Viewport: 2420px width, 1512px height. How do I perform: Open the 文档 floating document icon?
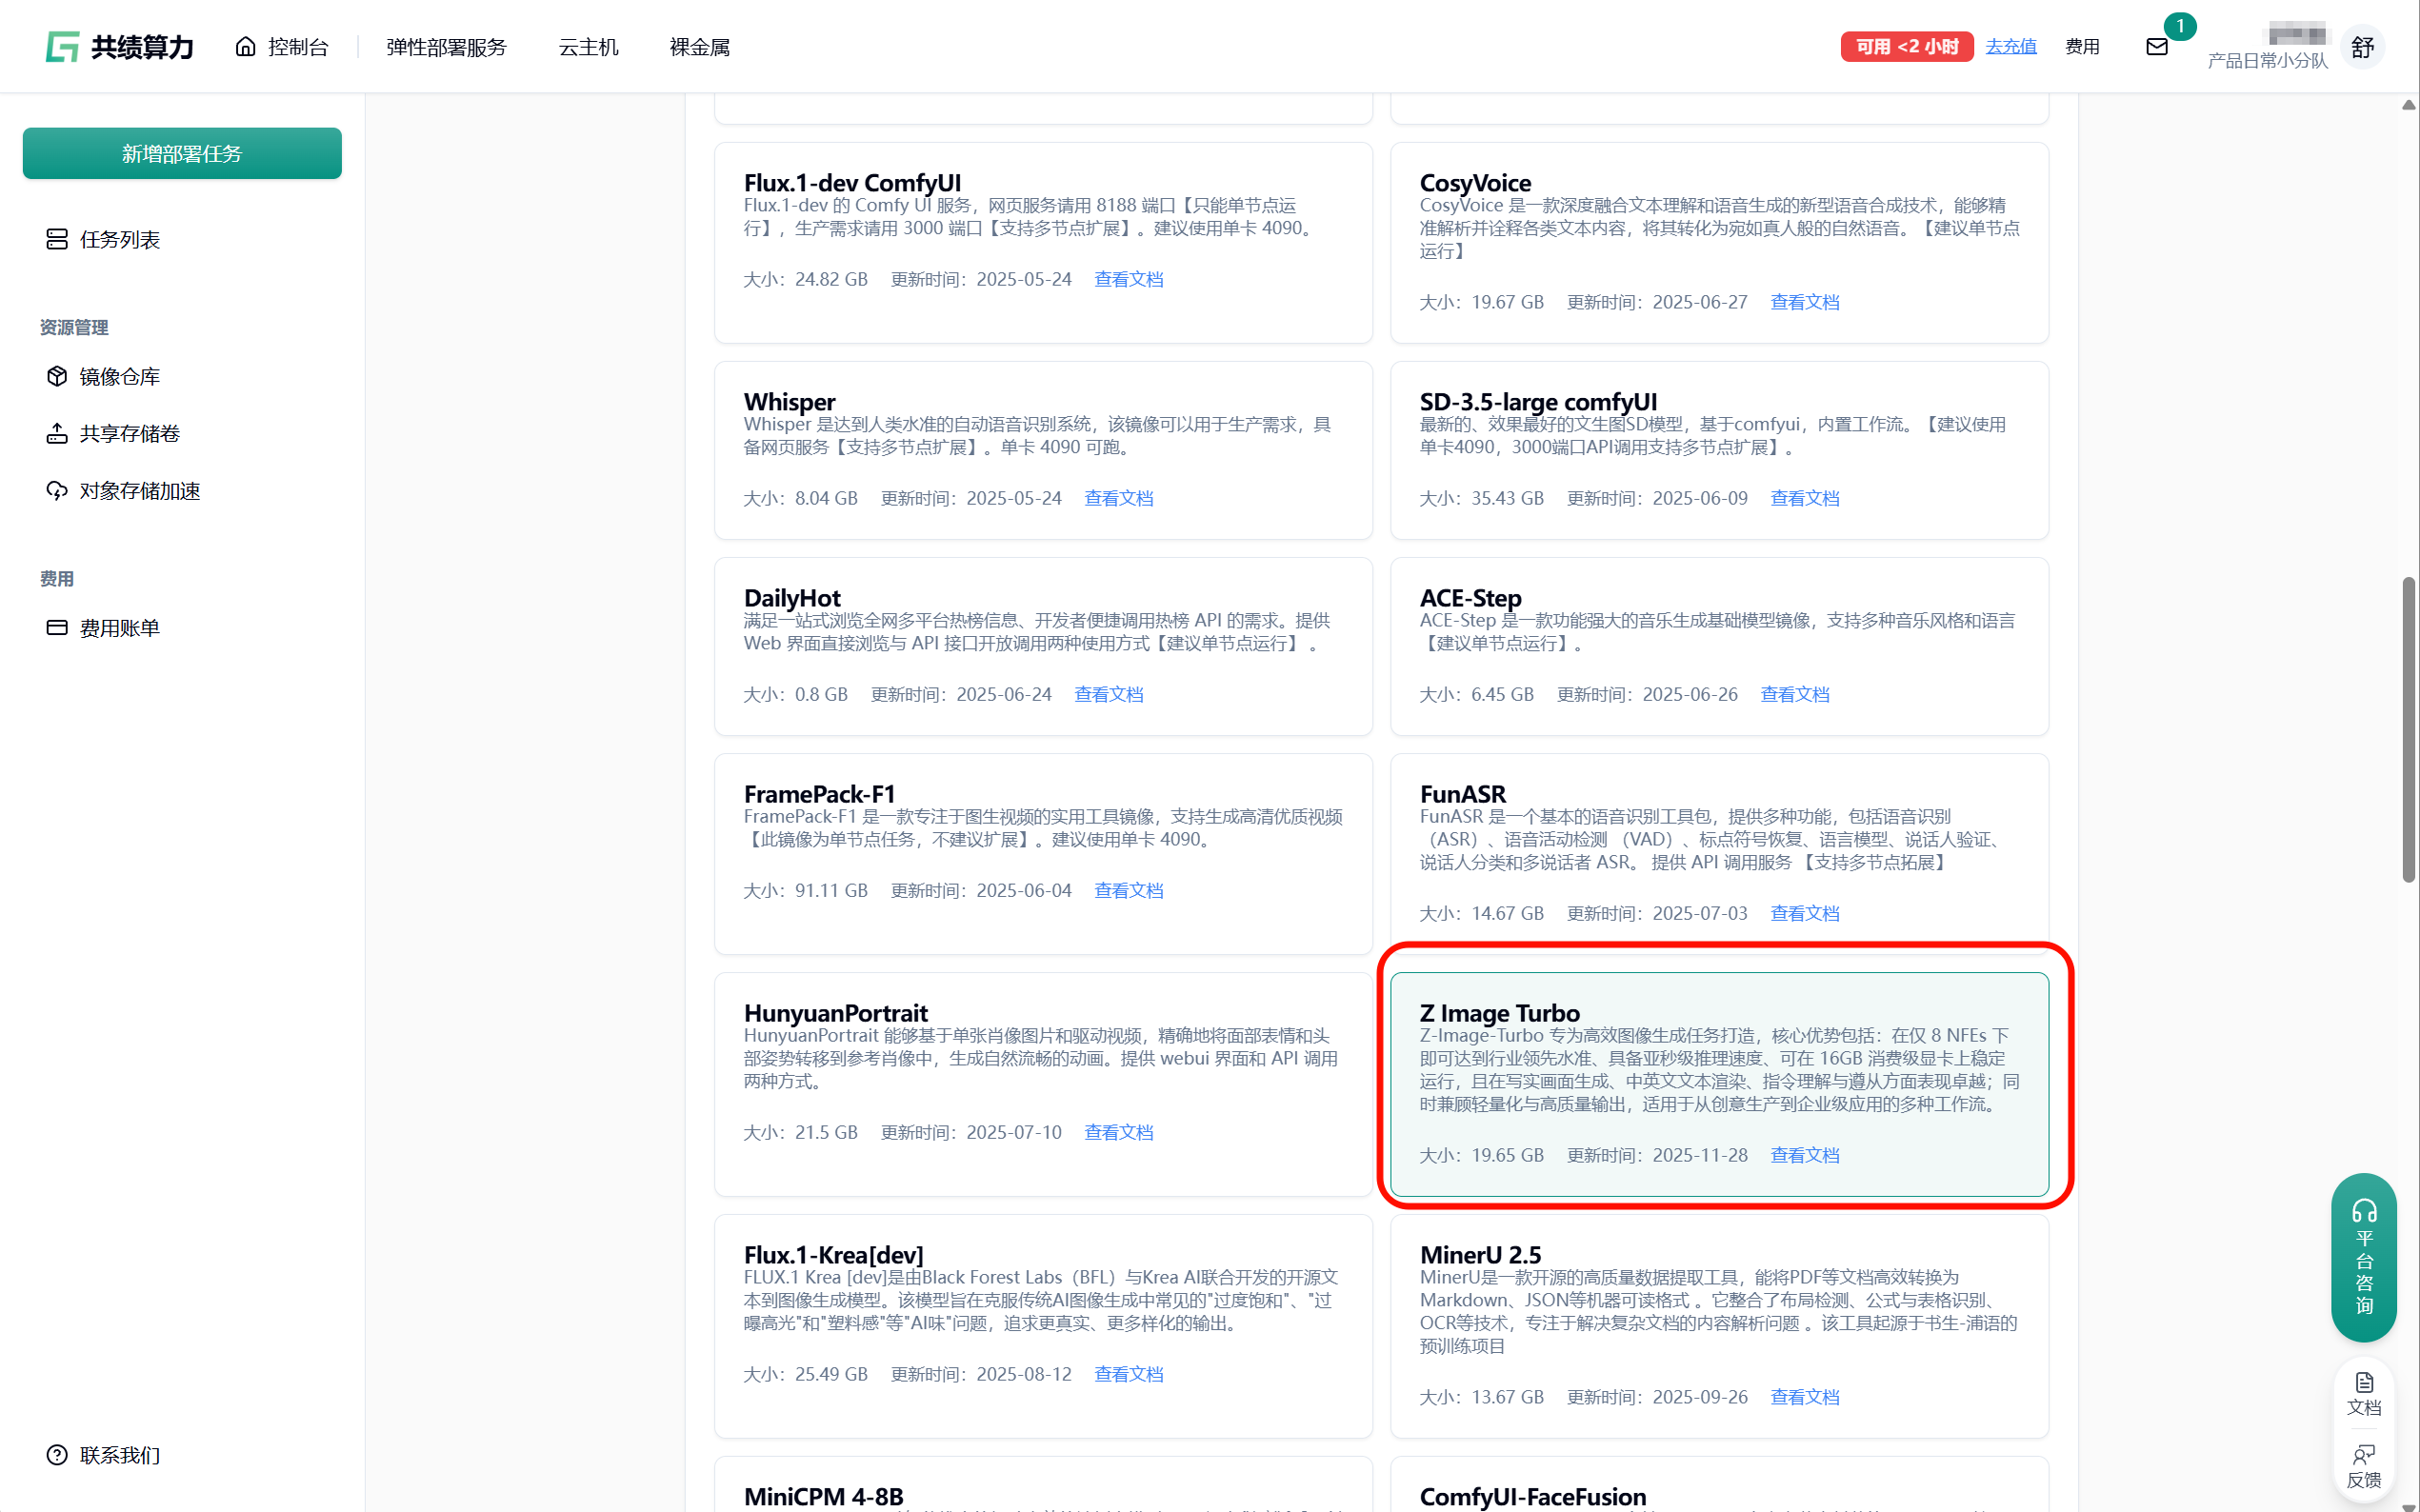(2363, 1383)
